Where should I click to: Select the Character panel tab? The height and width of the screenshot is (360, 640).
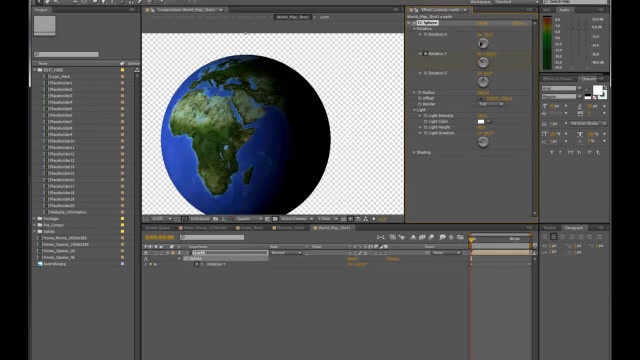(589, 79)
